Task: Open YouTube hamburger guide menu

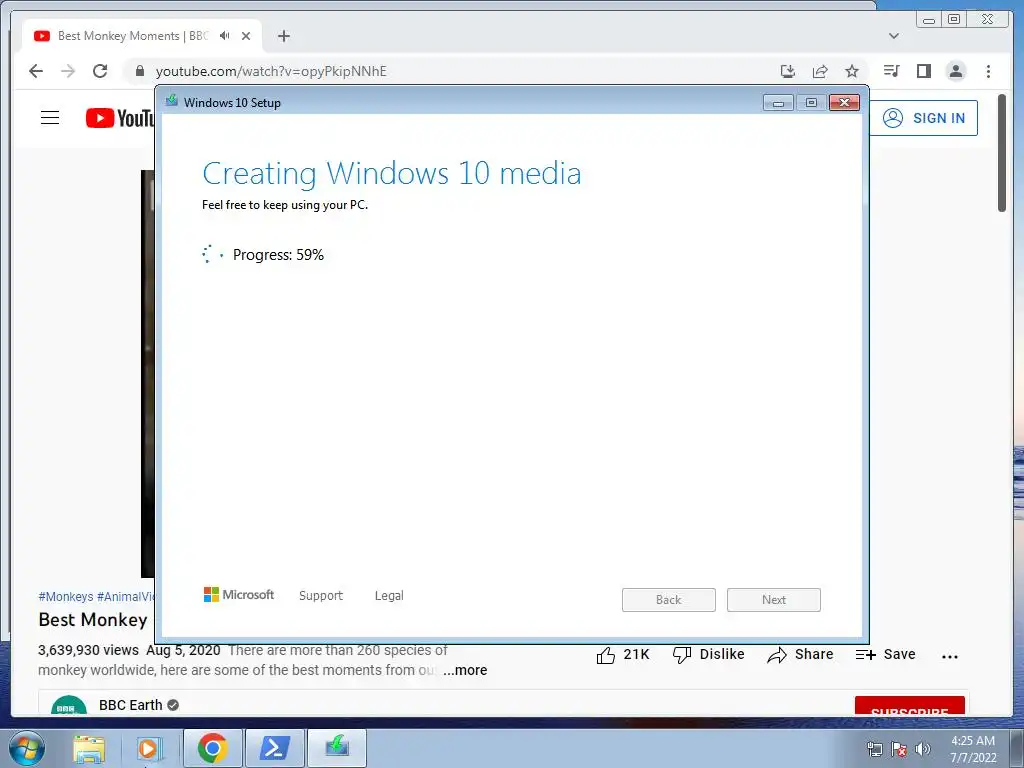Action: pyautogui.click(x=50, y=118)
